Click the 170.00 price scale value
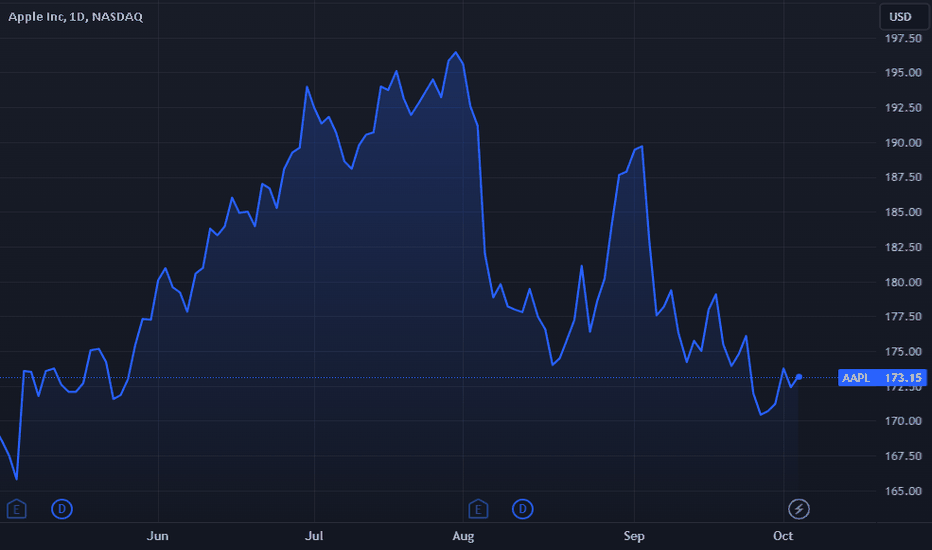This screenshot has width=932, height=550. 903,421
